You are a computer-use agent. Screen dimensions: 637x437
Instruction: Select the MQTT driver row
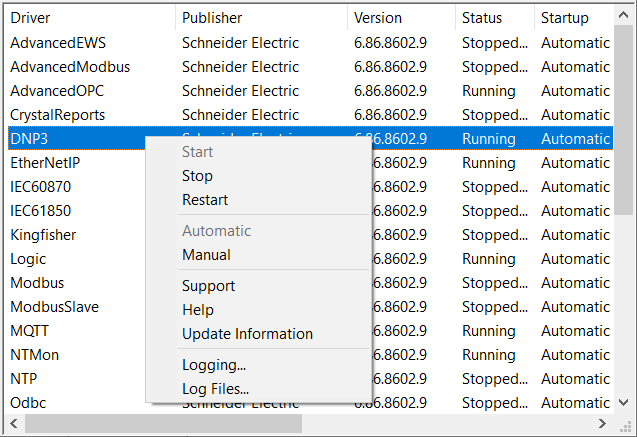click(x=29, y=331)
